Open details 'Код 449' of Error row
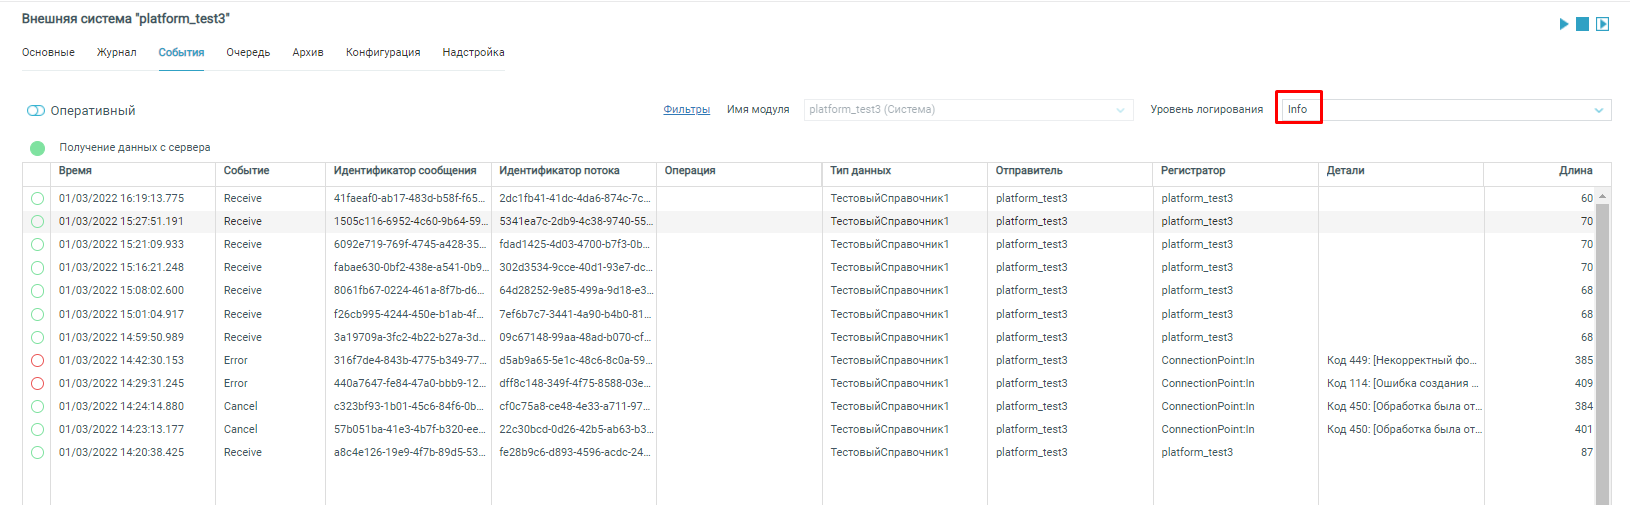 pyautogui.click(x=1400, y=360)
